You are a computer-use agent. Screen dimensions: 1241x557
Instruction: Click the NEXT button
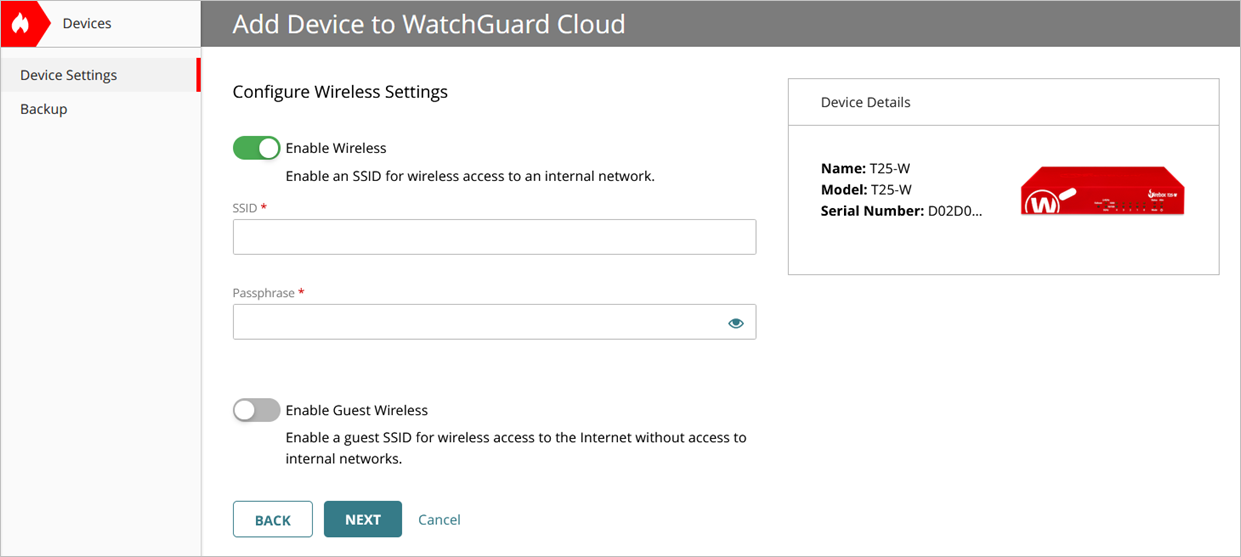pos(363,519)
